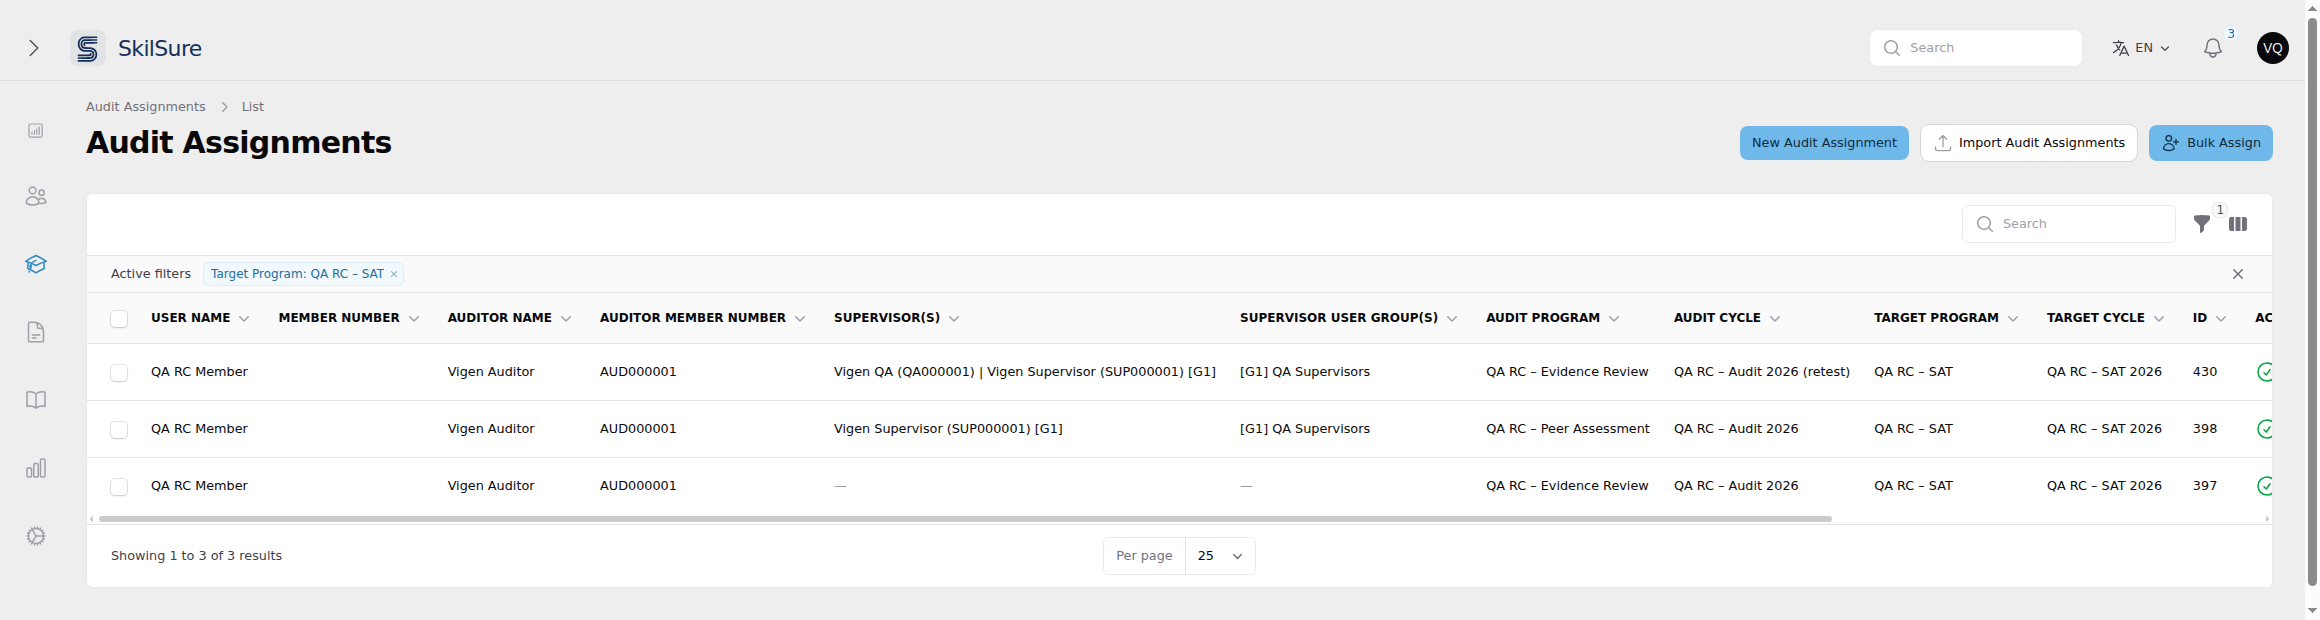Tick the checkbox for row ID 430
The height and width of the screenshot is (620, 2320).
click(x=119, y=373)
